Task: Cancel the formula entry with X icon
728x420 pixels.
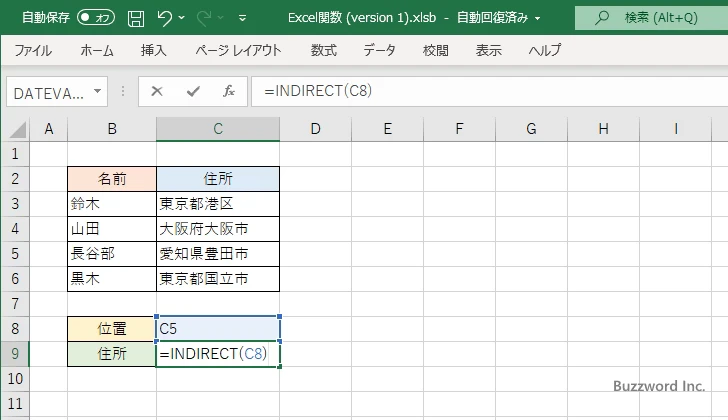Action: click(x=157, y=91)
